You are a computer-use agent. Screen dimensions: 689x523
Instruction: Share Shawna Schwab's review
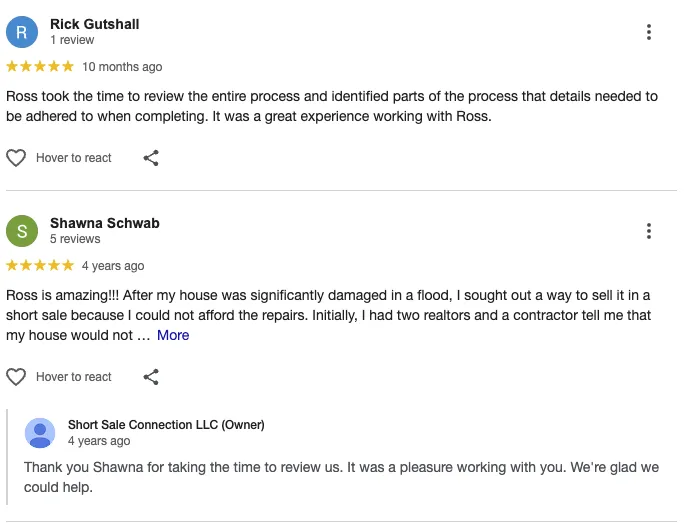point(151,377)
